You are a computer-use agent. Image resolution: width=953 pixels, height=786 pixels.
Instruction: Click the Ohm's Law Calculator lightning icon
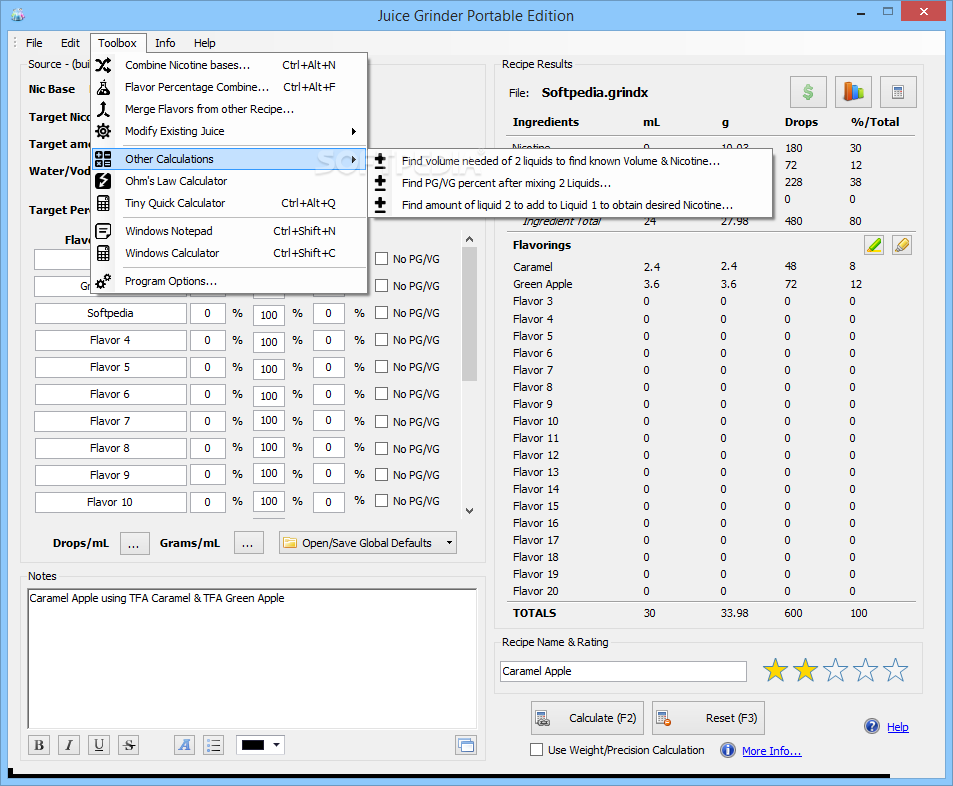pos(103,181)
